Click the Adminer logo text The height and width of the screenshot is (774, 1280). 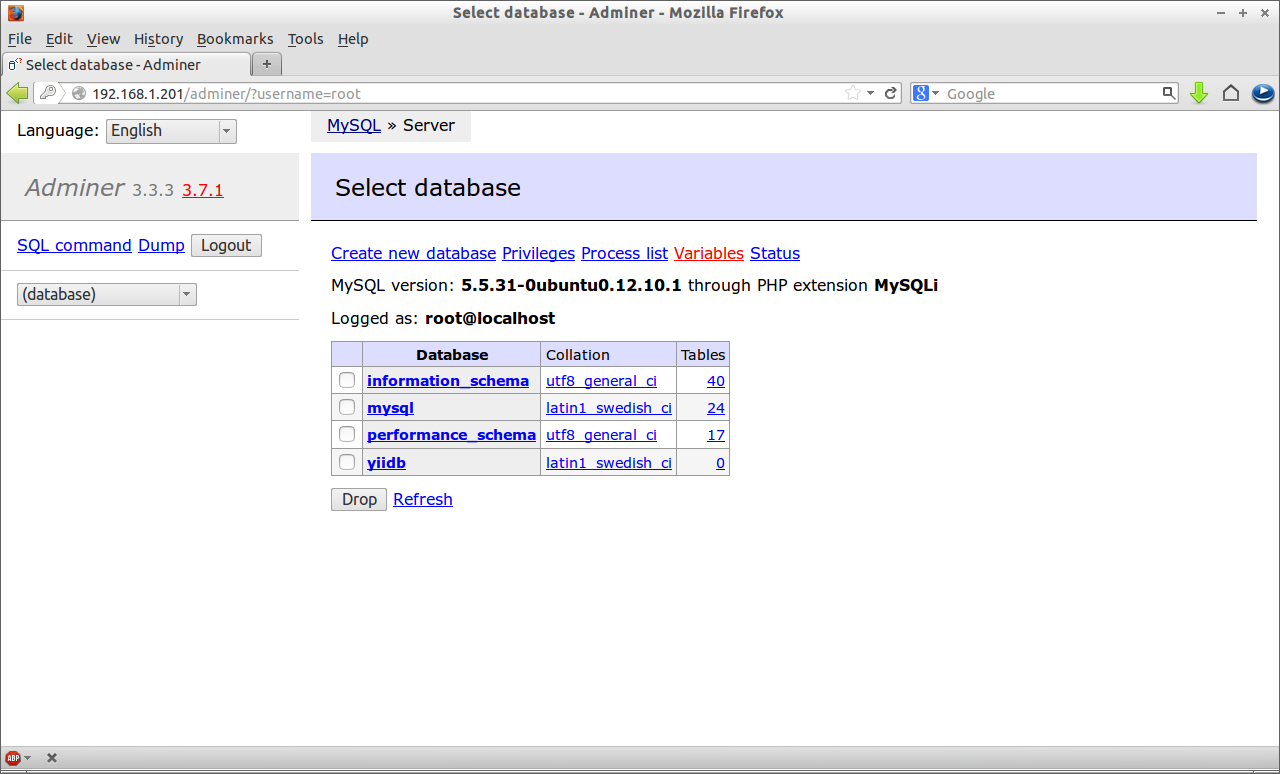[x=75, y=187]
